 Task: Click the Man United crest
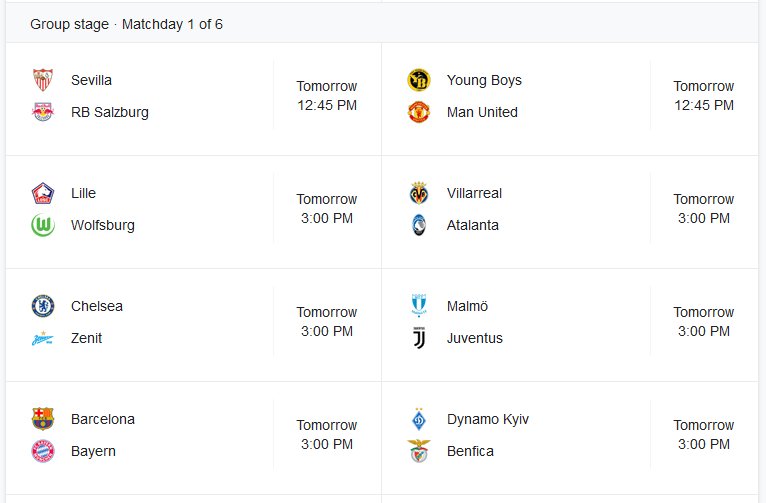click(419, 112)
